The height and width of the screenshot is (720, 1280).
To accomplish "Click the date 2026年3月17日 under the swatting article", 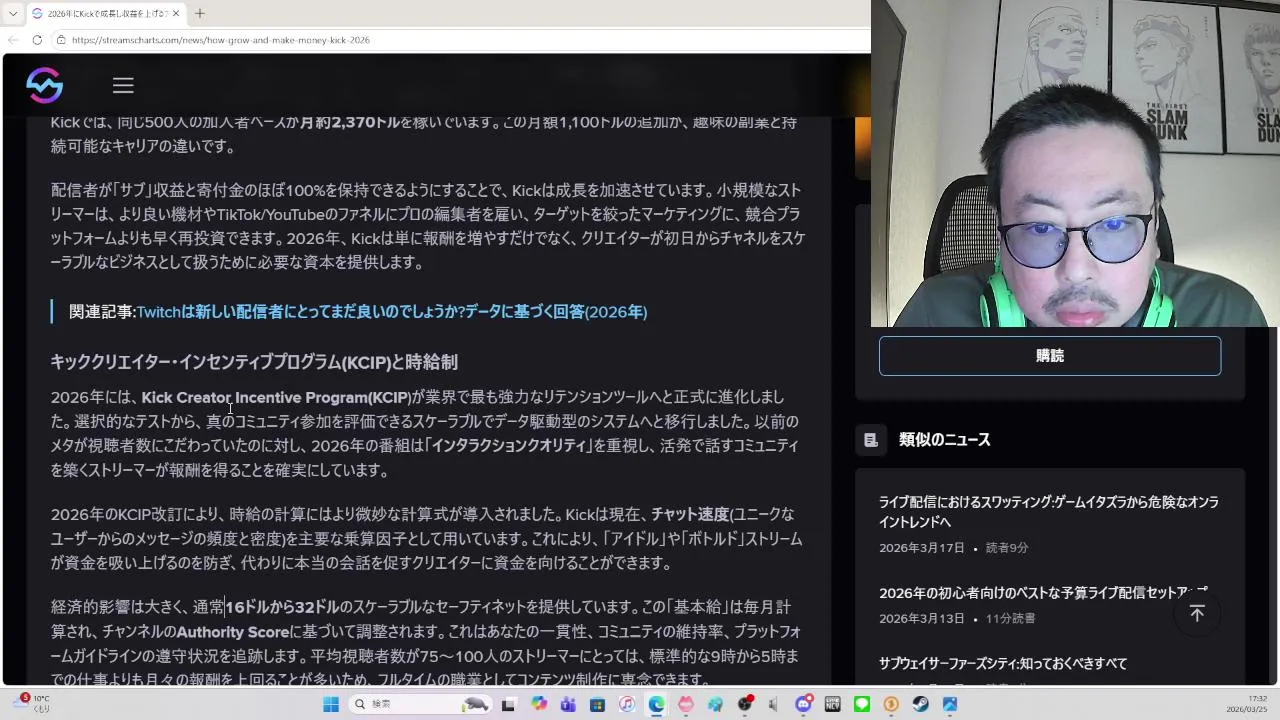I will 922,548.
